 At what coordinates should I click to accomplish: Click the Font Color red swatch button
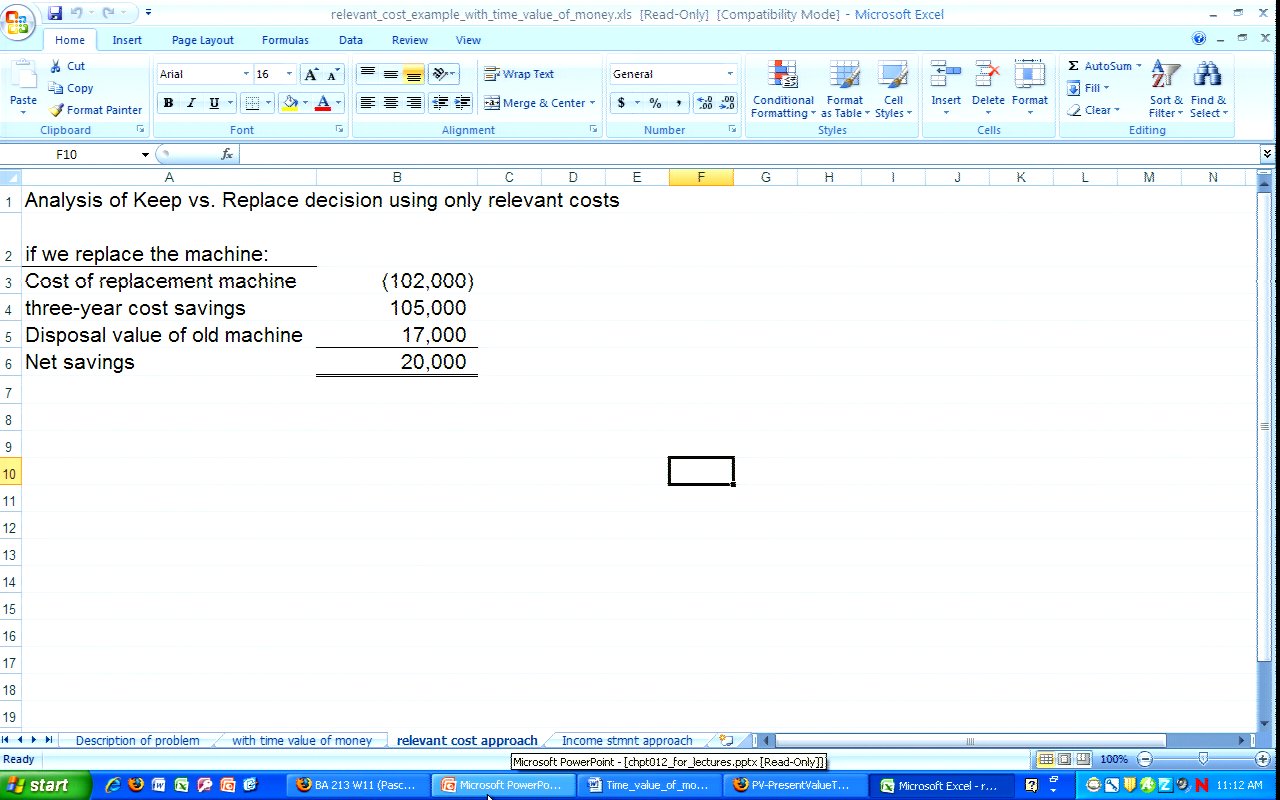322,103
